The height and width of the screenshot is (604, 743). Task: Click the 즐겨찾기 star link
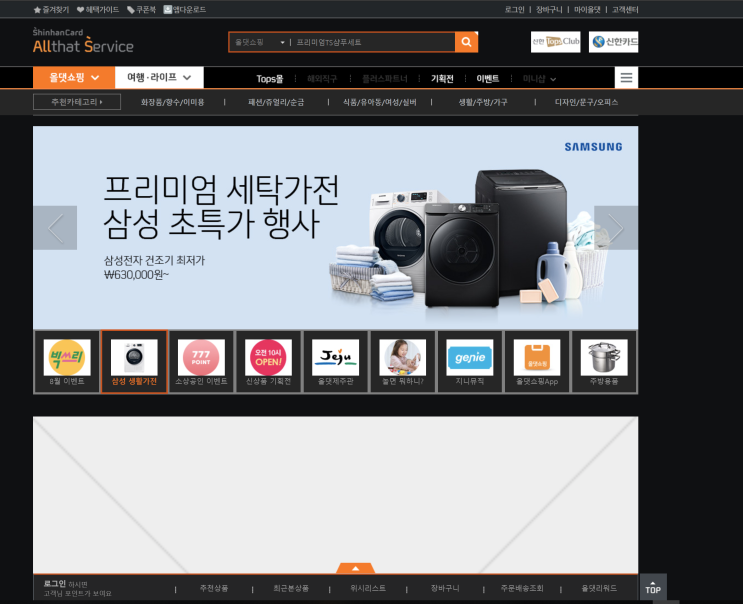point(51,9)
